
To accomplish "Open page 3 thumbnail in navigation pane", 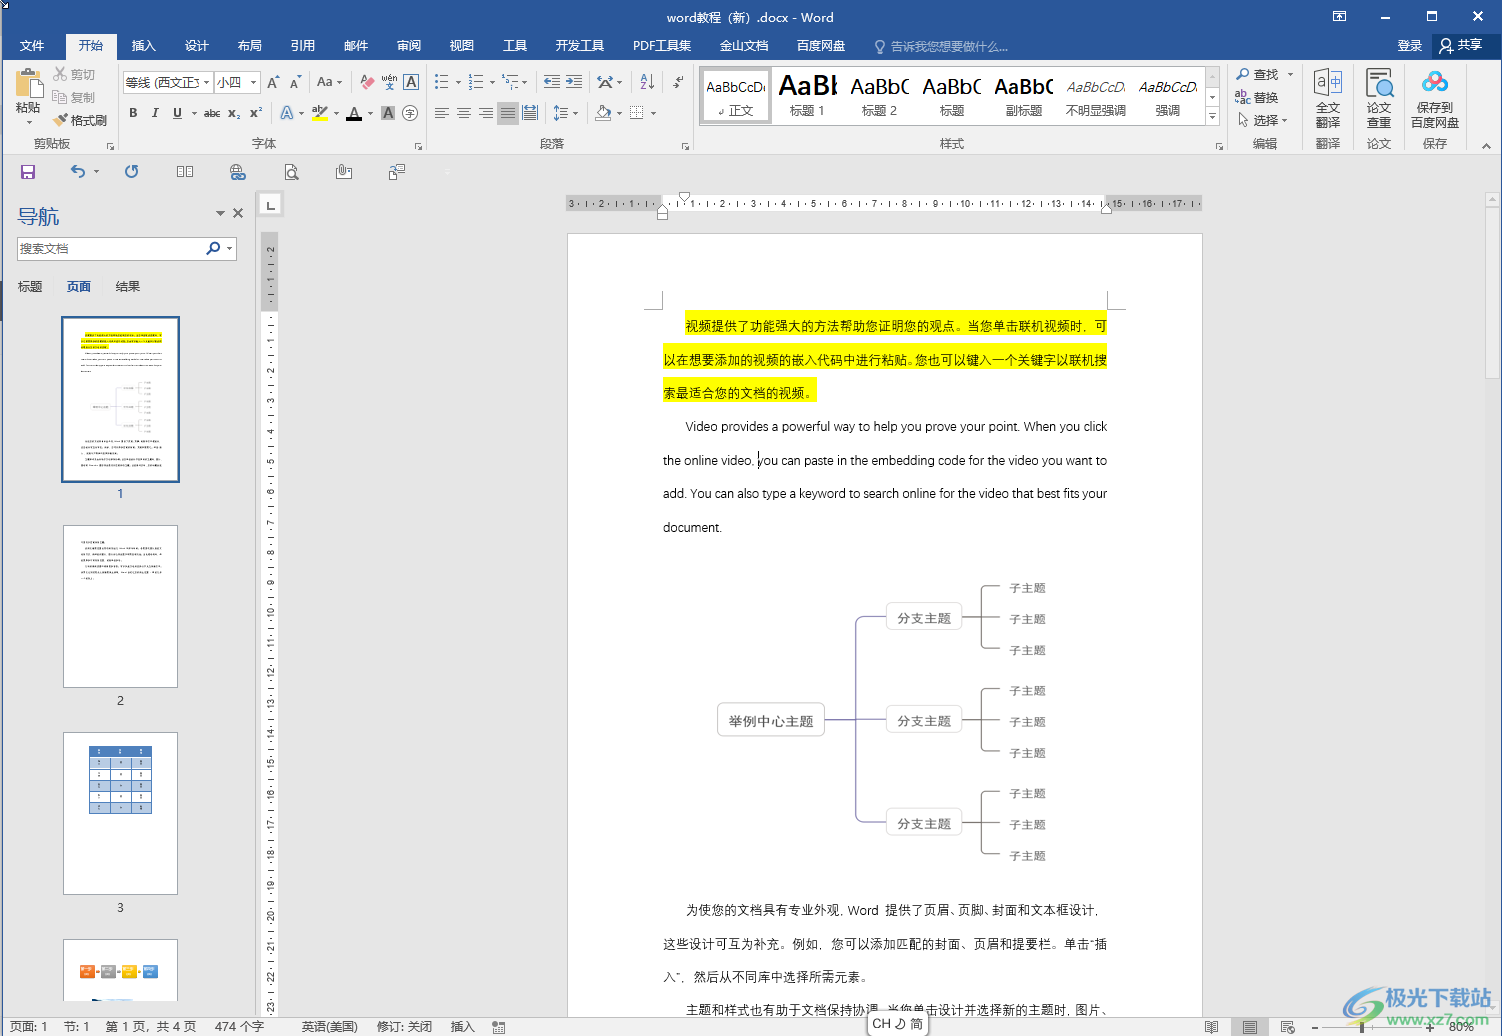I will pyautogui.click(x=120, y=813).
